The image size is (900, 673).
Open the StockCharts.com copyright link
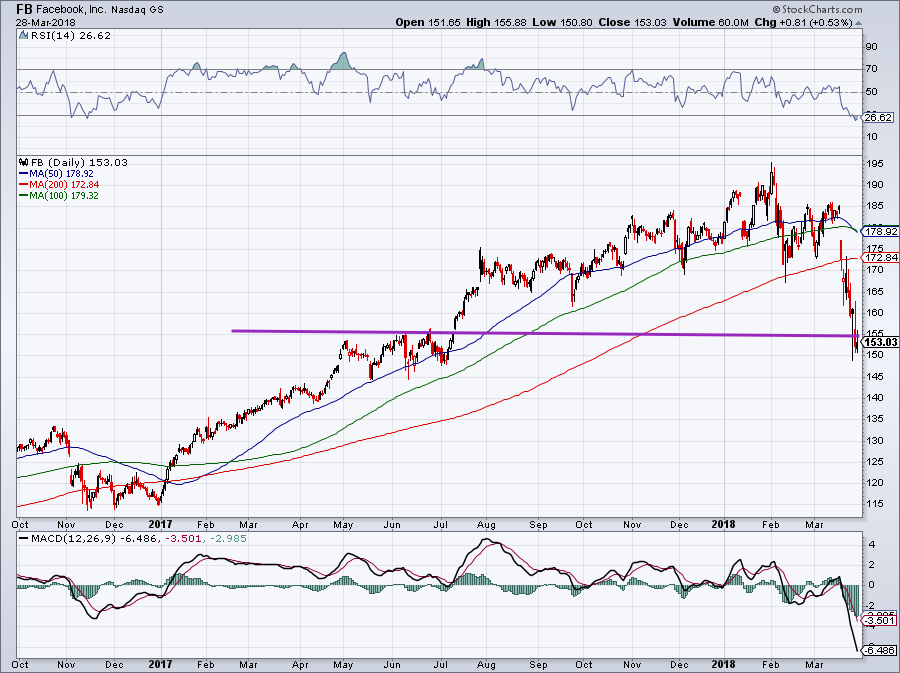point(817,9)
